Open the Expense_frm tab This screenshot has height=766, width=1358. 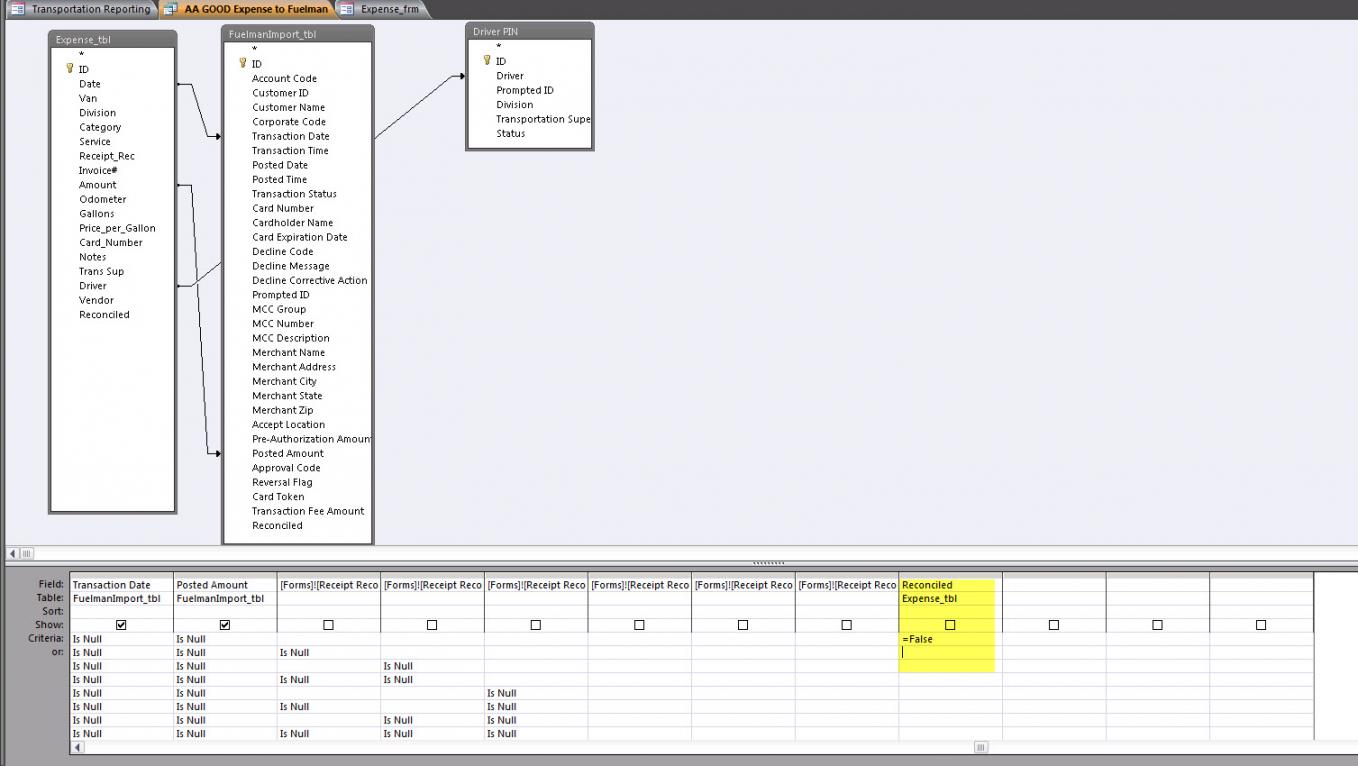point(381,9)
